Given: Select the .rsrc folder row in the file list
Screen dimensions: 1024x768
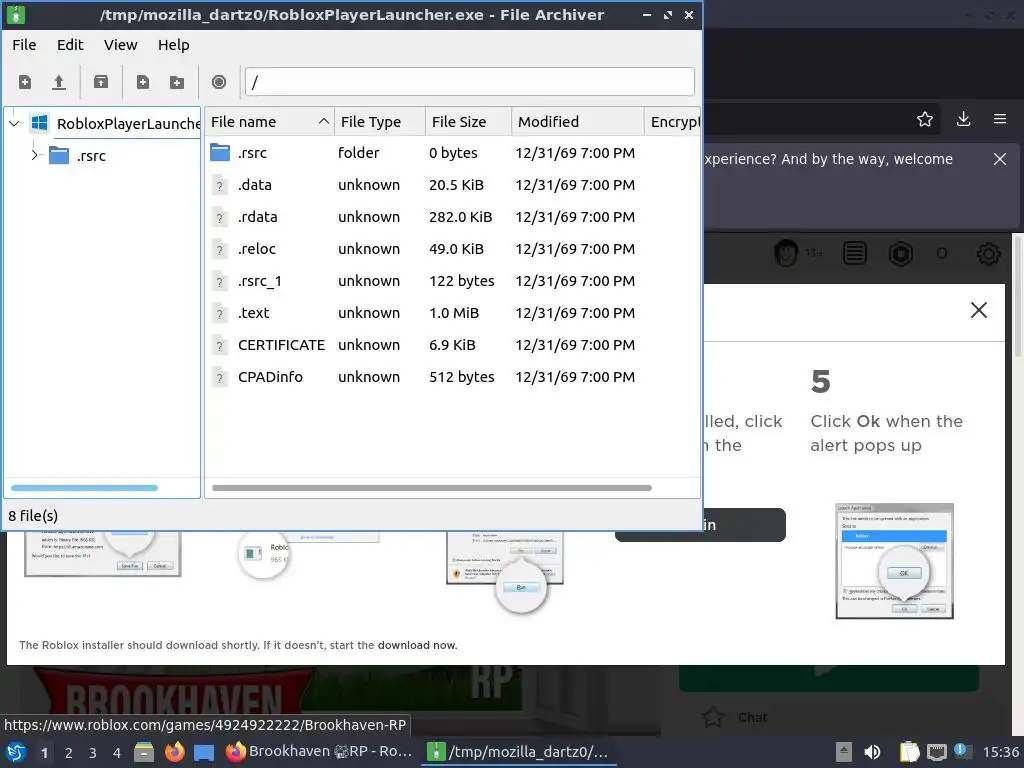Looking at the screenshot, I should pyautogui.click(x=453, y=153).
